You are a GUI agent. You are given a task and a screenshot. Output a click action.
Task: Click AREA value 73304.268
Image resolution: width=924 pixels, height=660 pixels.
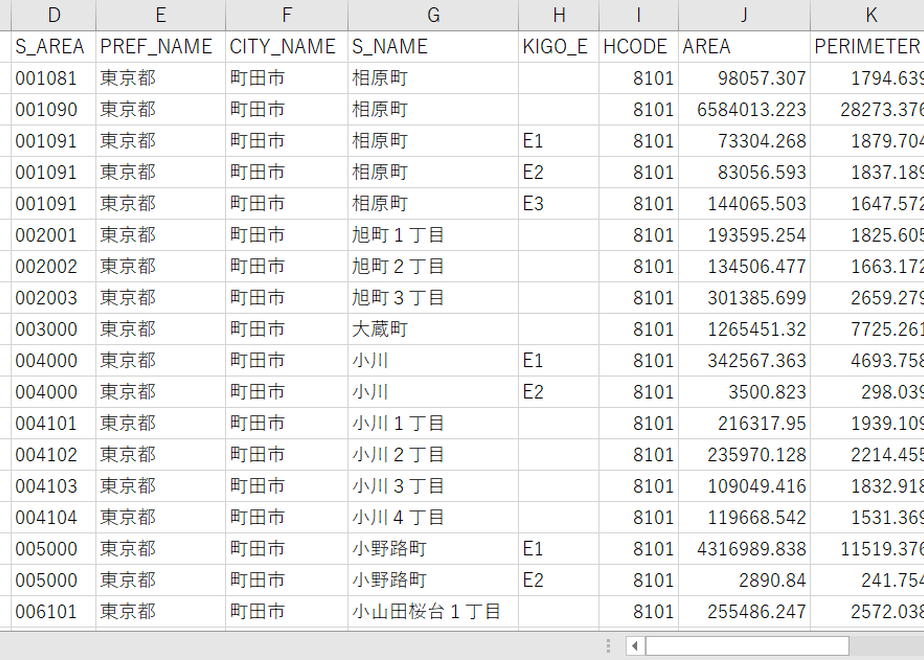tap(744, 141)
